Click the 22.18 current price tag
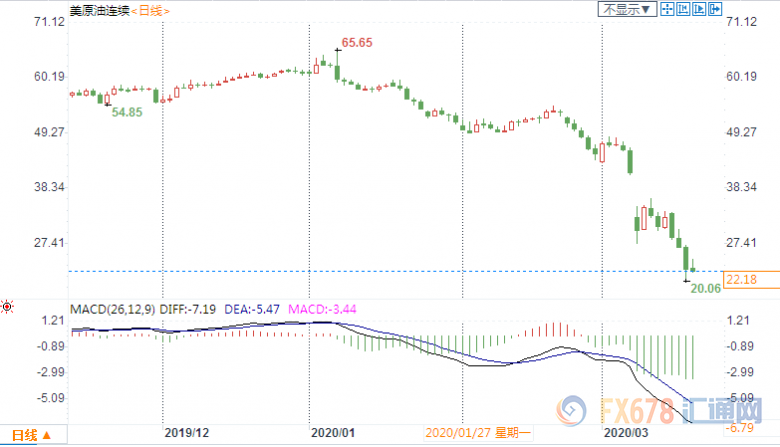The width and height of the screenshot is (780, 447). 751,279
